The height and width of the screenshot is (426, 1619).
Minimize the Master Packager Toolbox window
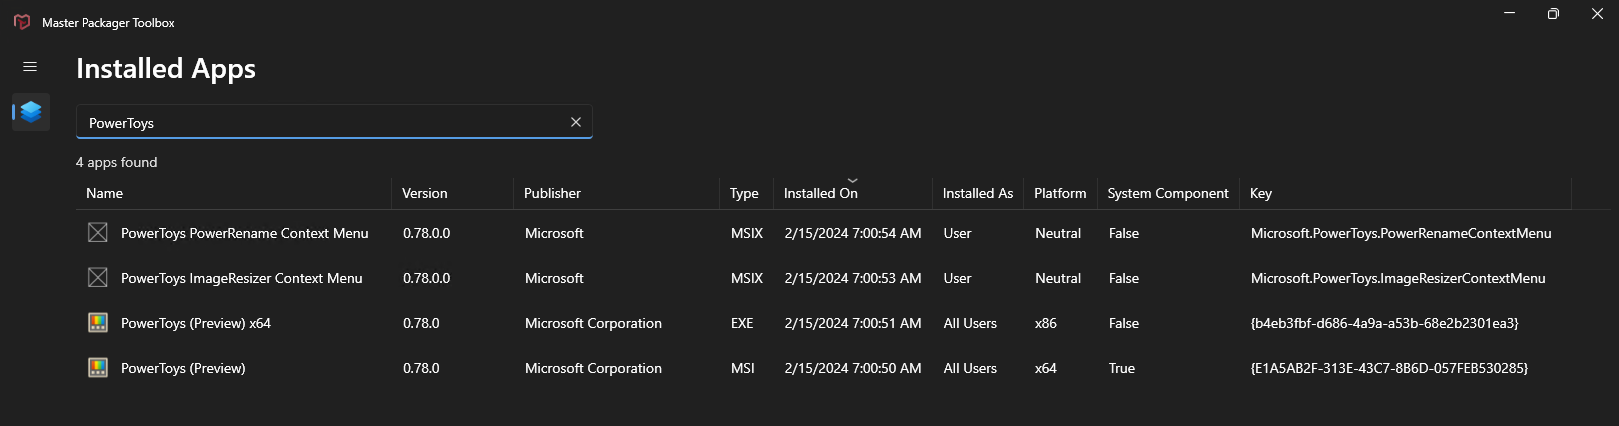1509,13
